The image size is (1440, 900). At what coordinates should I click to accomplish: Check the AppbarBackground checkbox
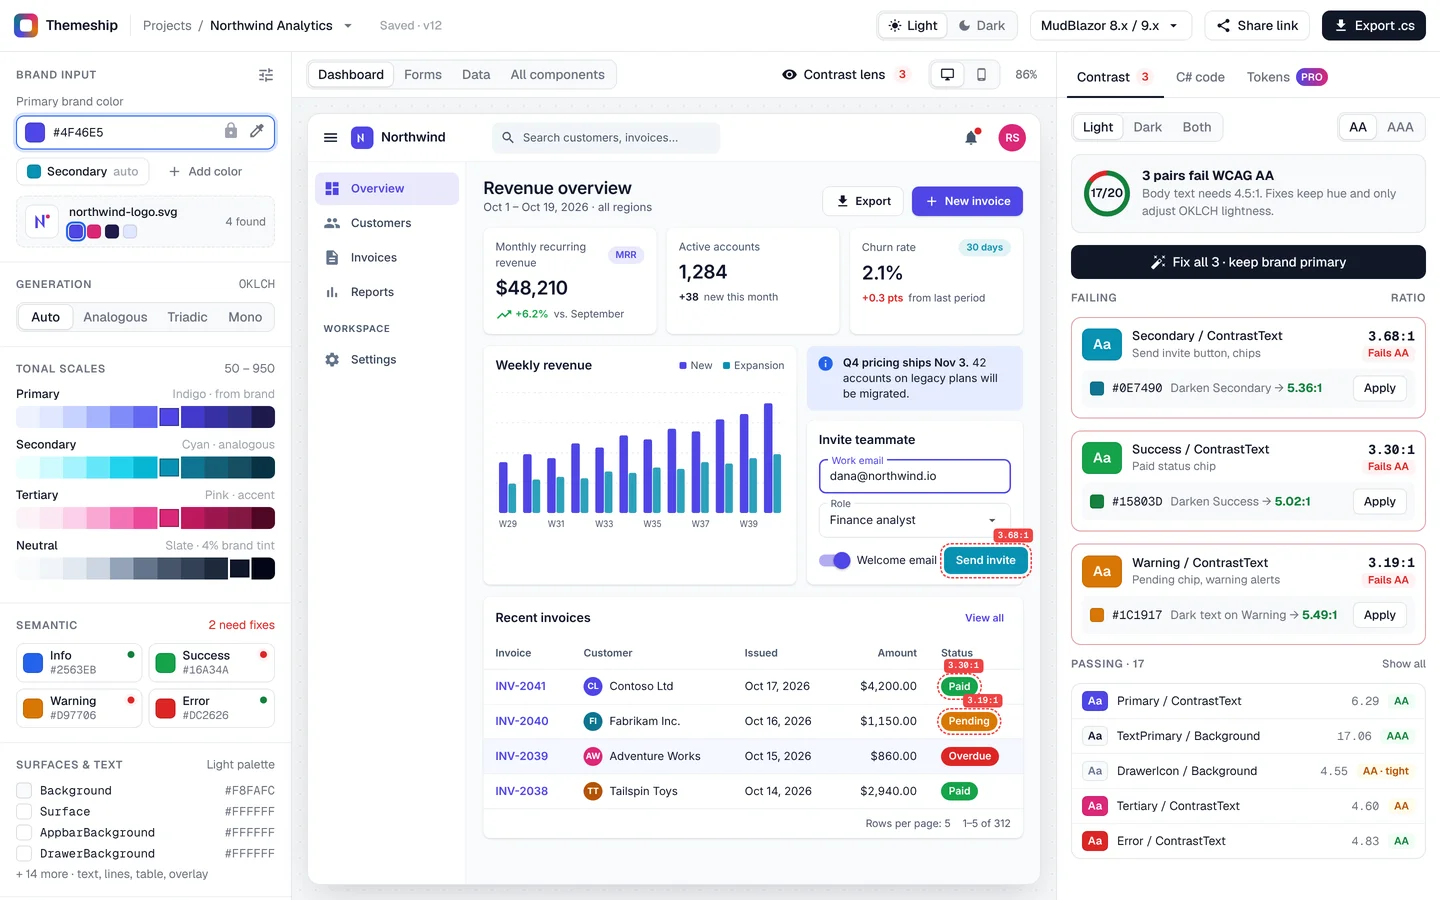point(24,832)
